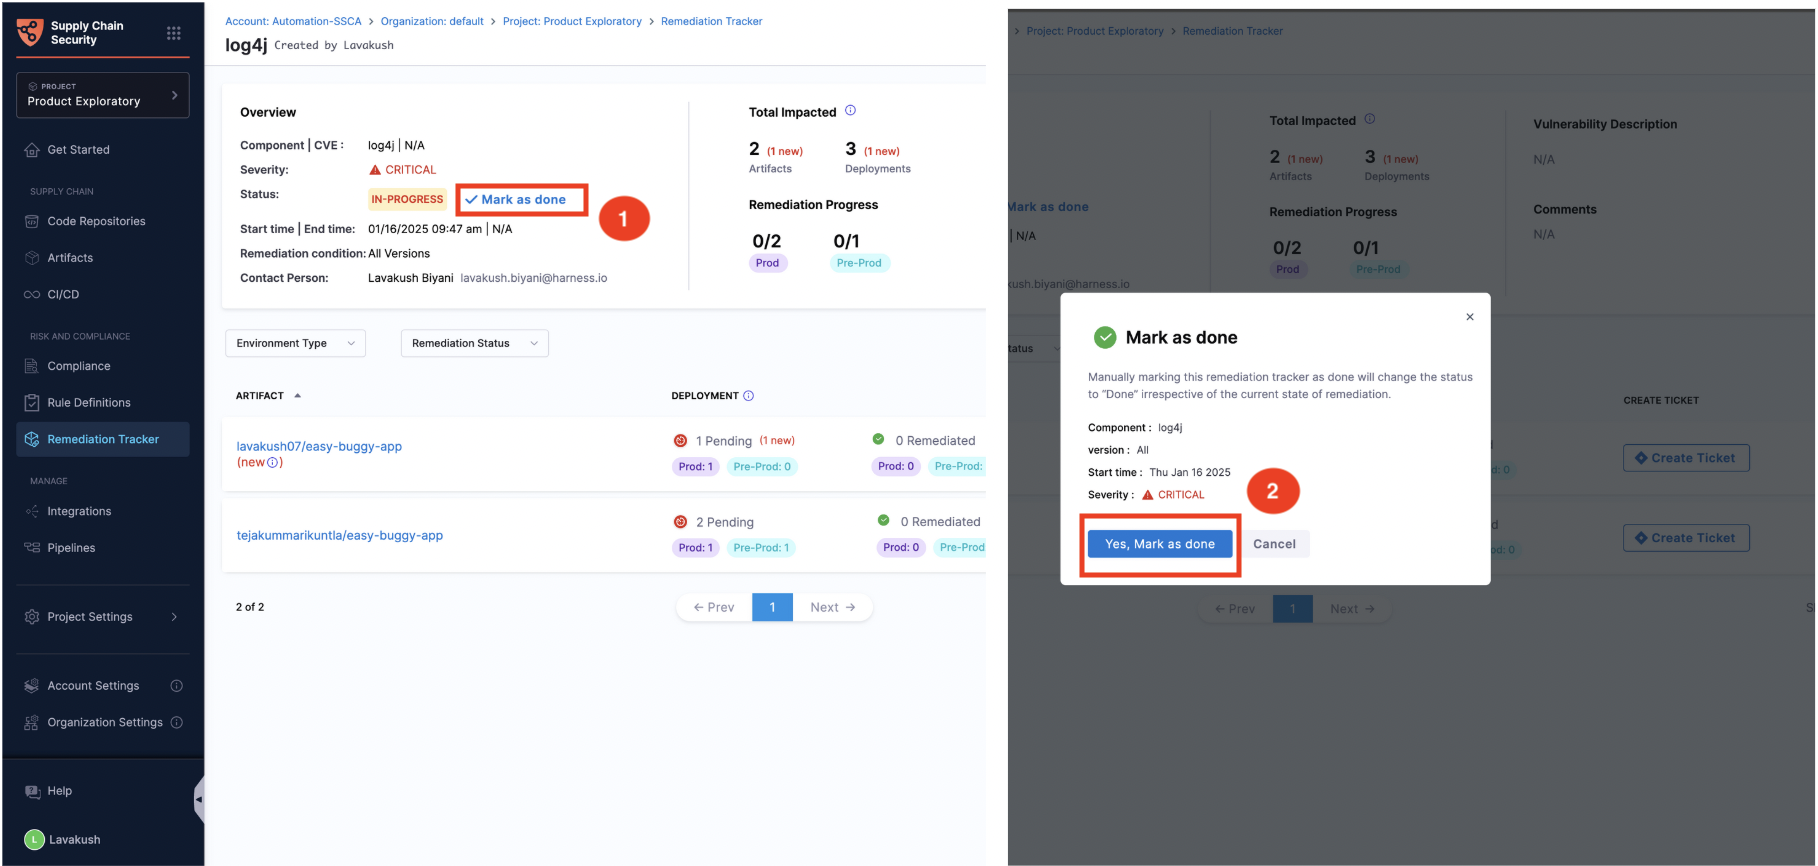Click the Lavakush user avatar

click(34, 840)
